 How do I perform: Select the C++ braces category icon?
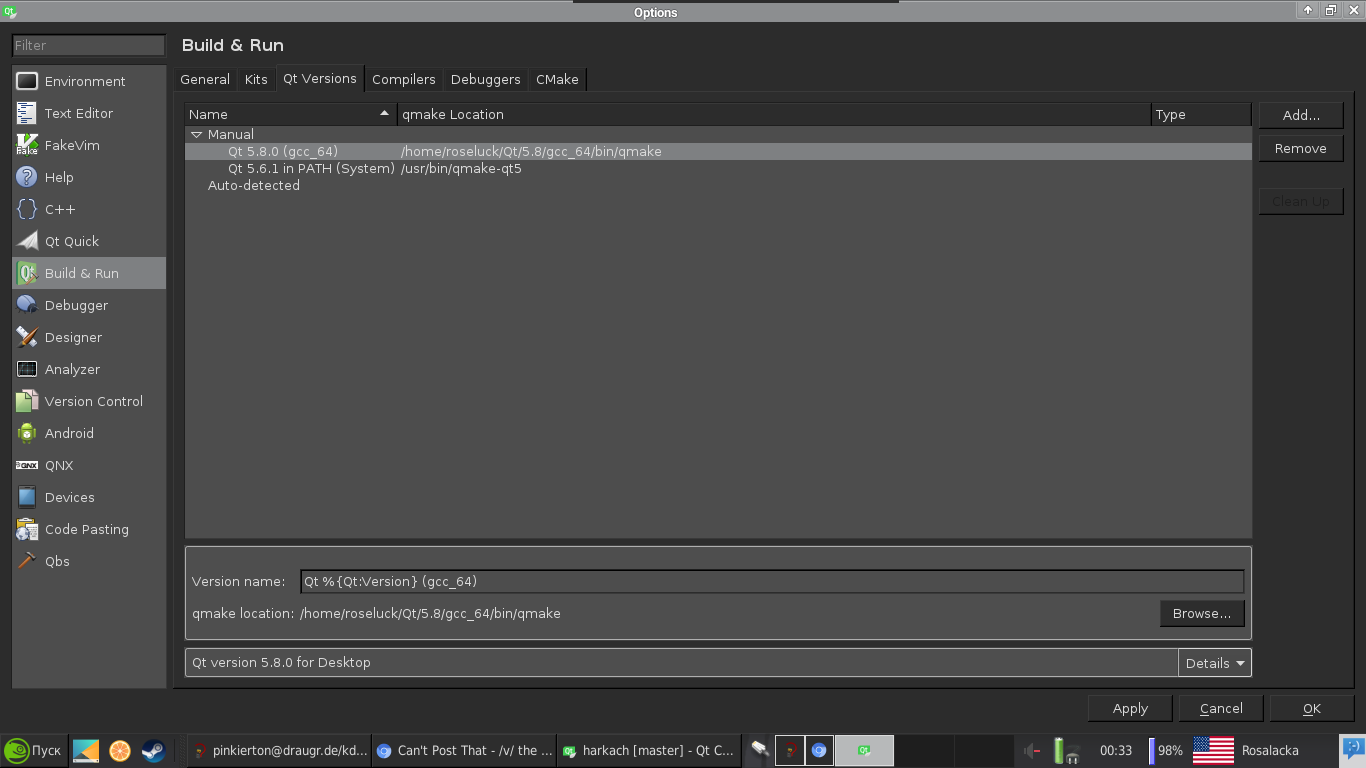pos(27,209)
